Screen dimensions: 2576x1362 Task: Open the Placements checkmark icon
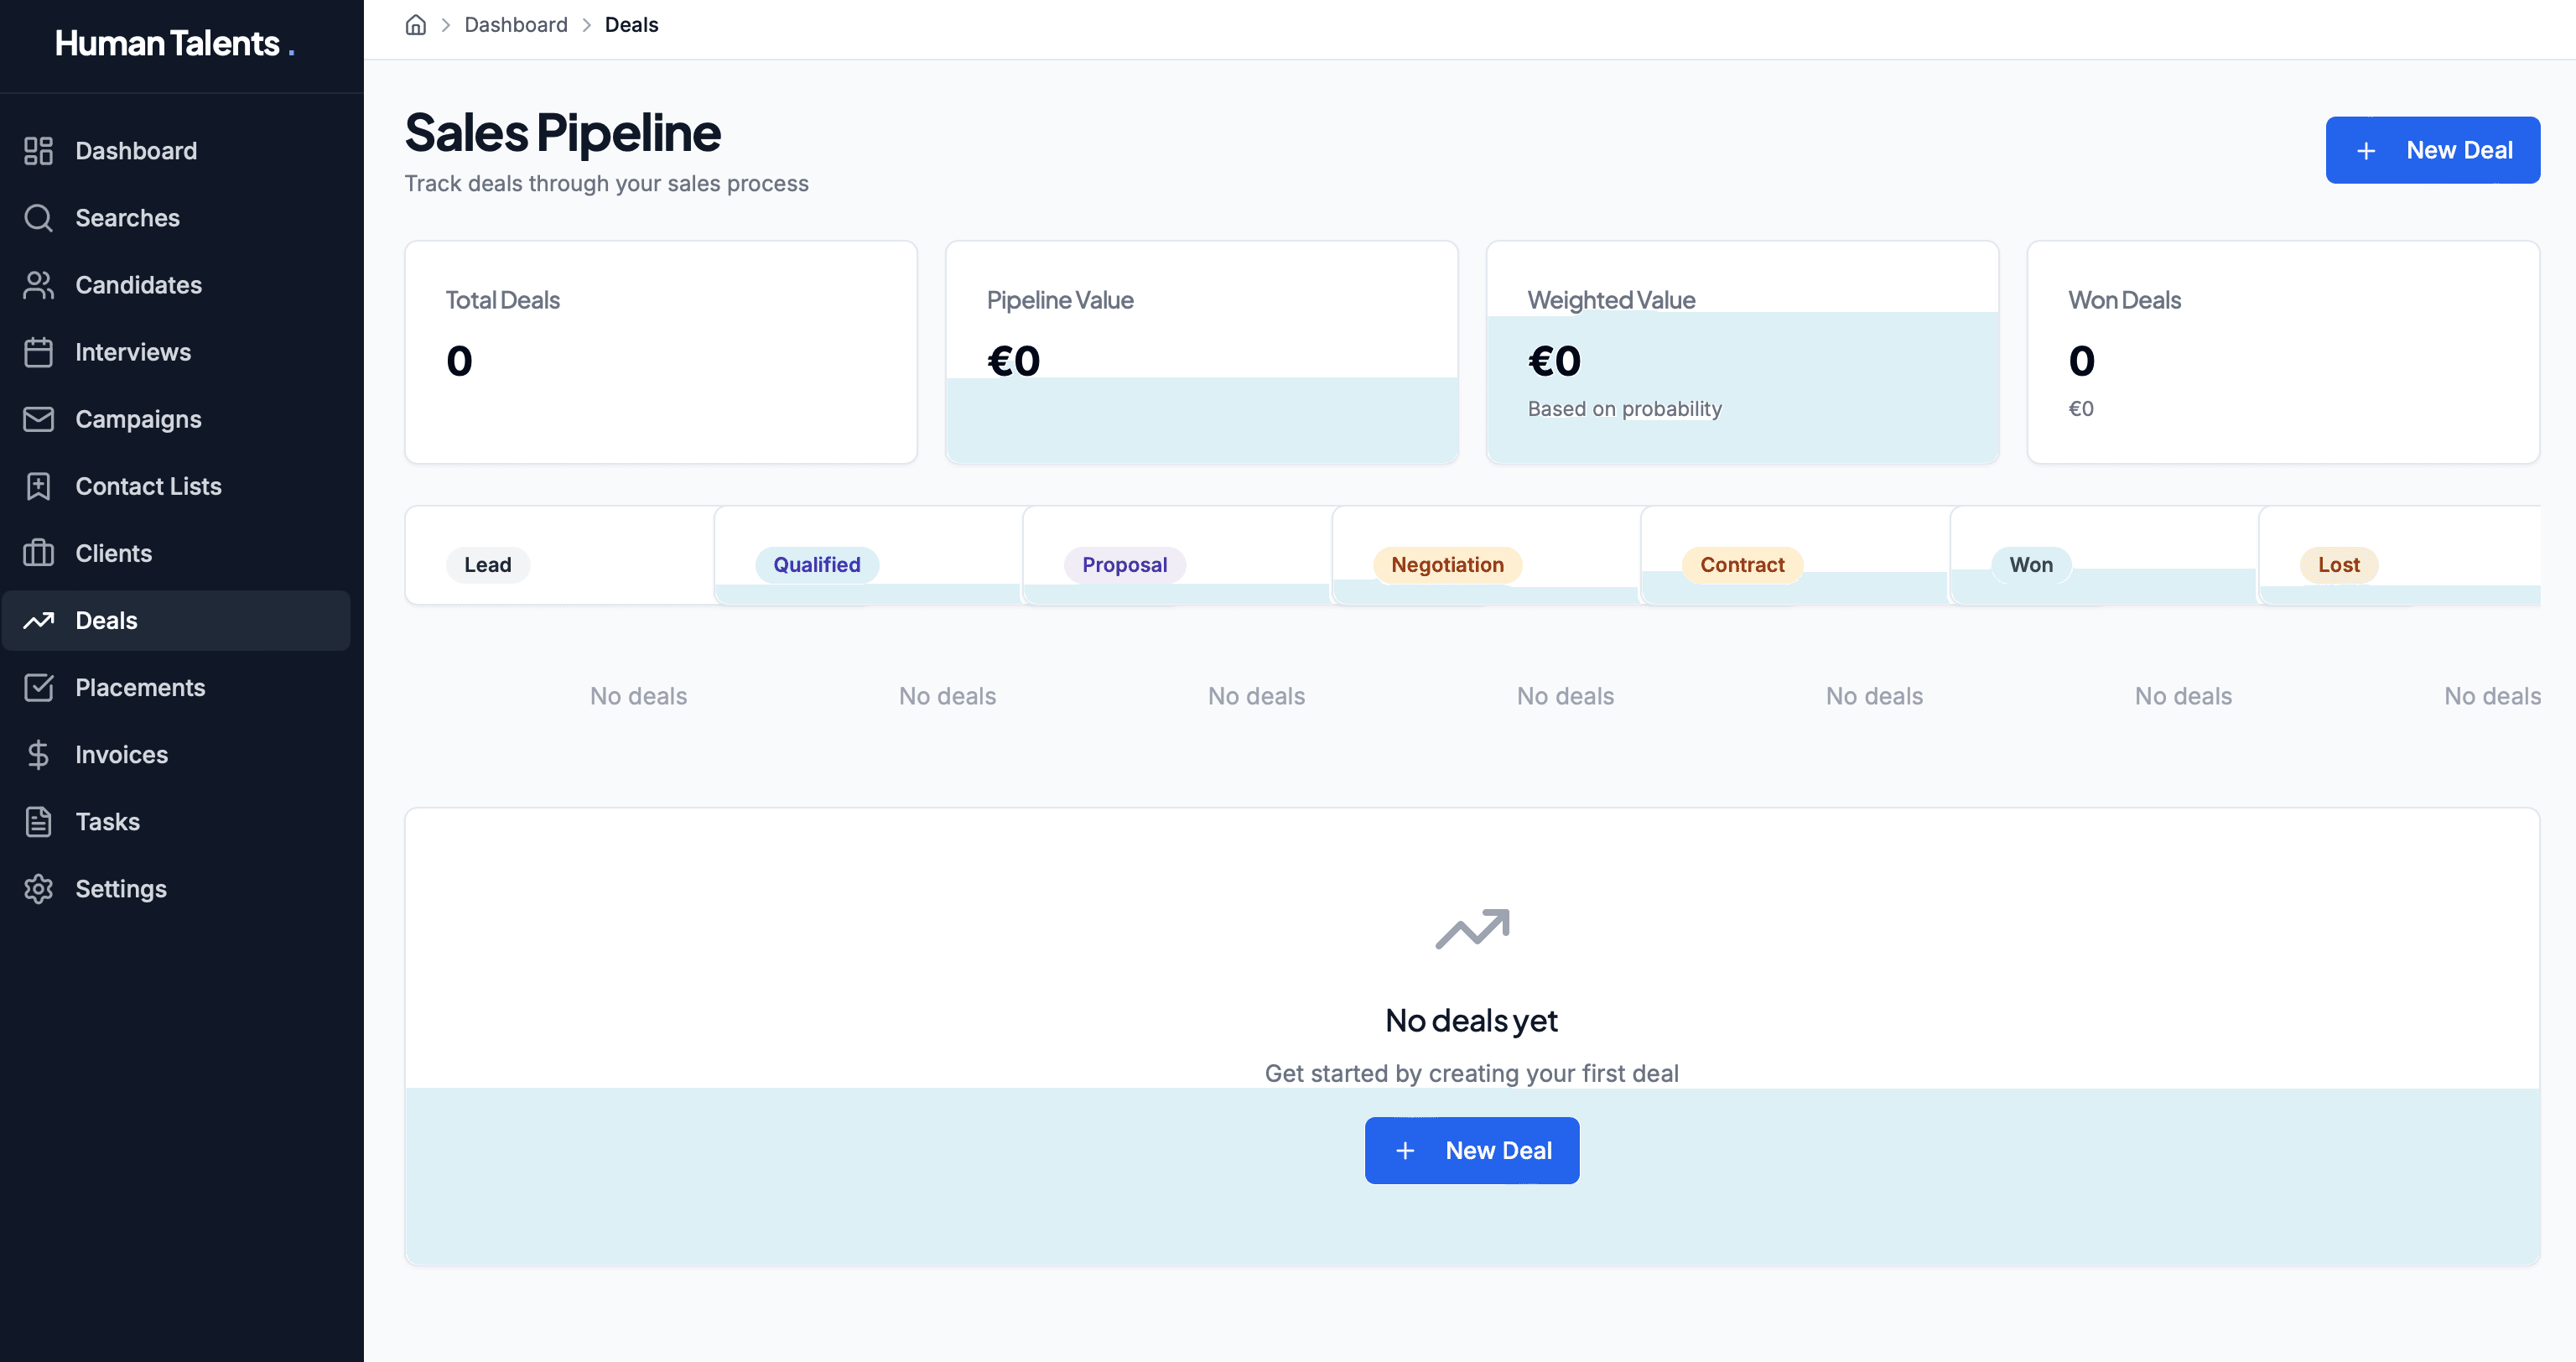39,687
